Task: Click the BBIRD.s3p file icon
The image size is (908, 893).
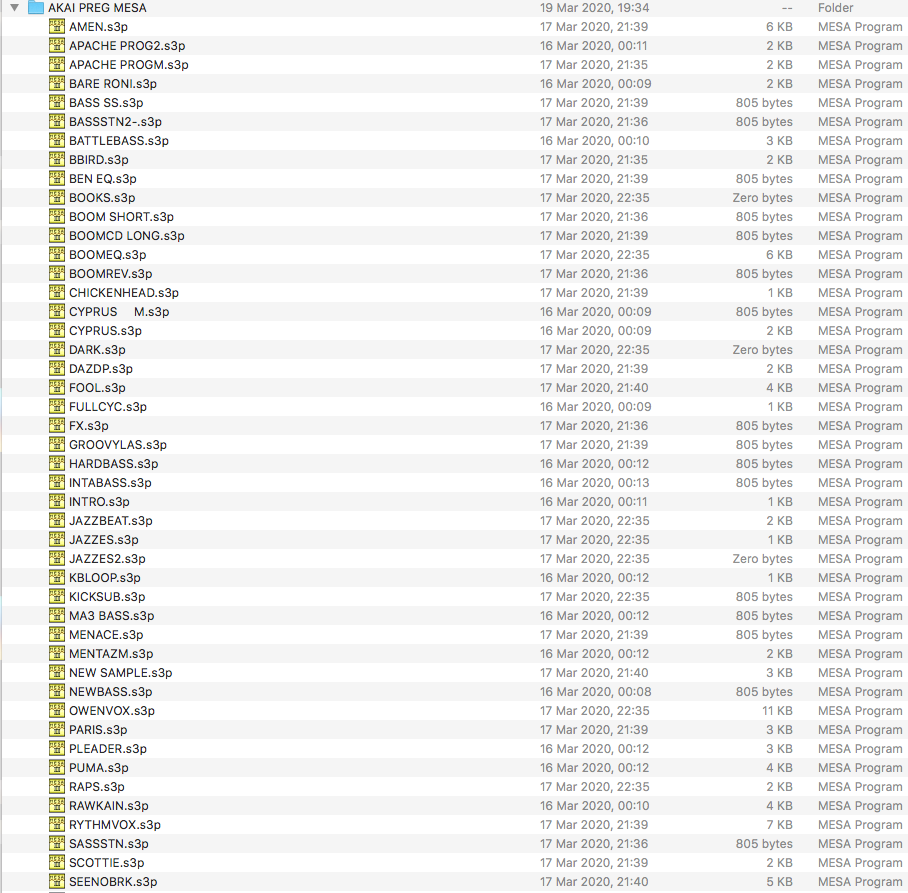Action: pos(57,160)
